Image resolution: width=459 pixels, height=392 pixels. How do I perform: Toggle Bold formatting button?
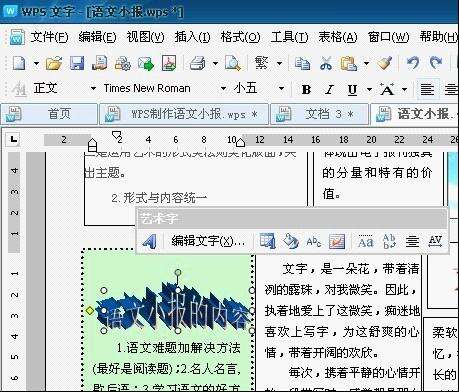click(x=306, y=89)
